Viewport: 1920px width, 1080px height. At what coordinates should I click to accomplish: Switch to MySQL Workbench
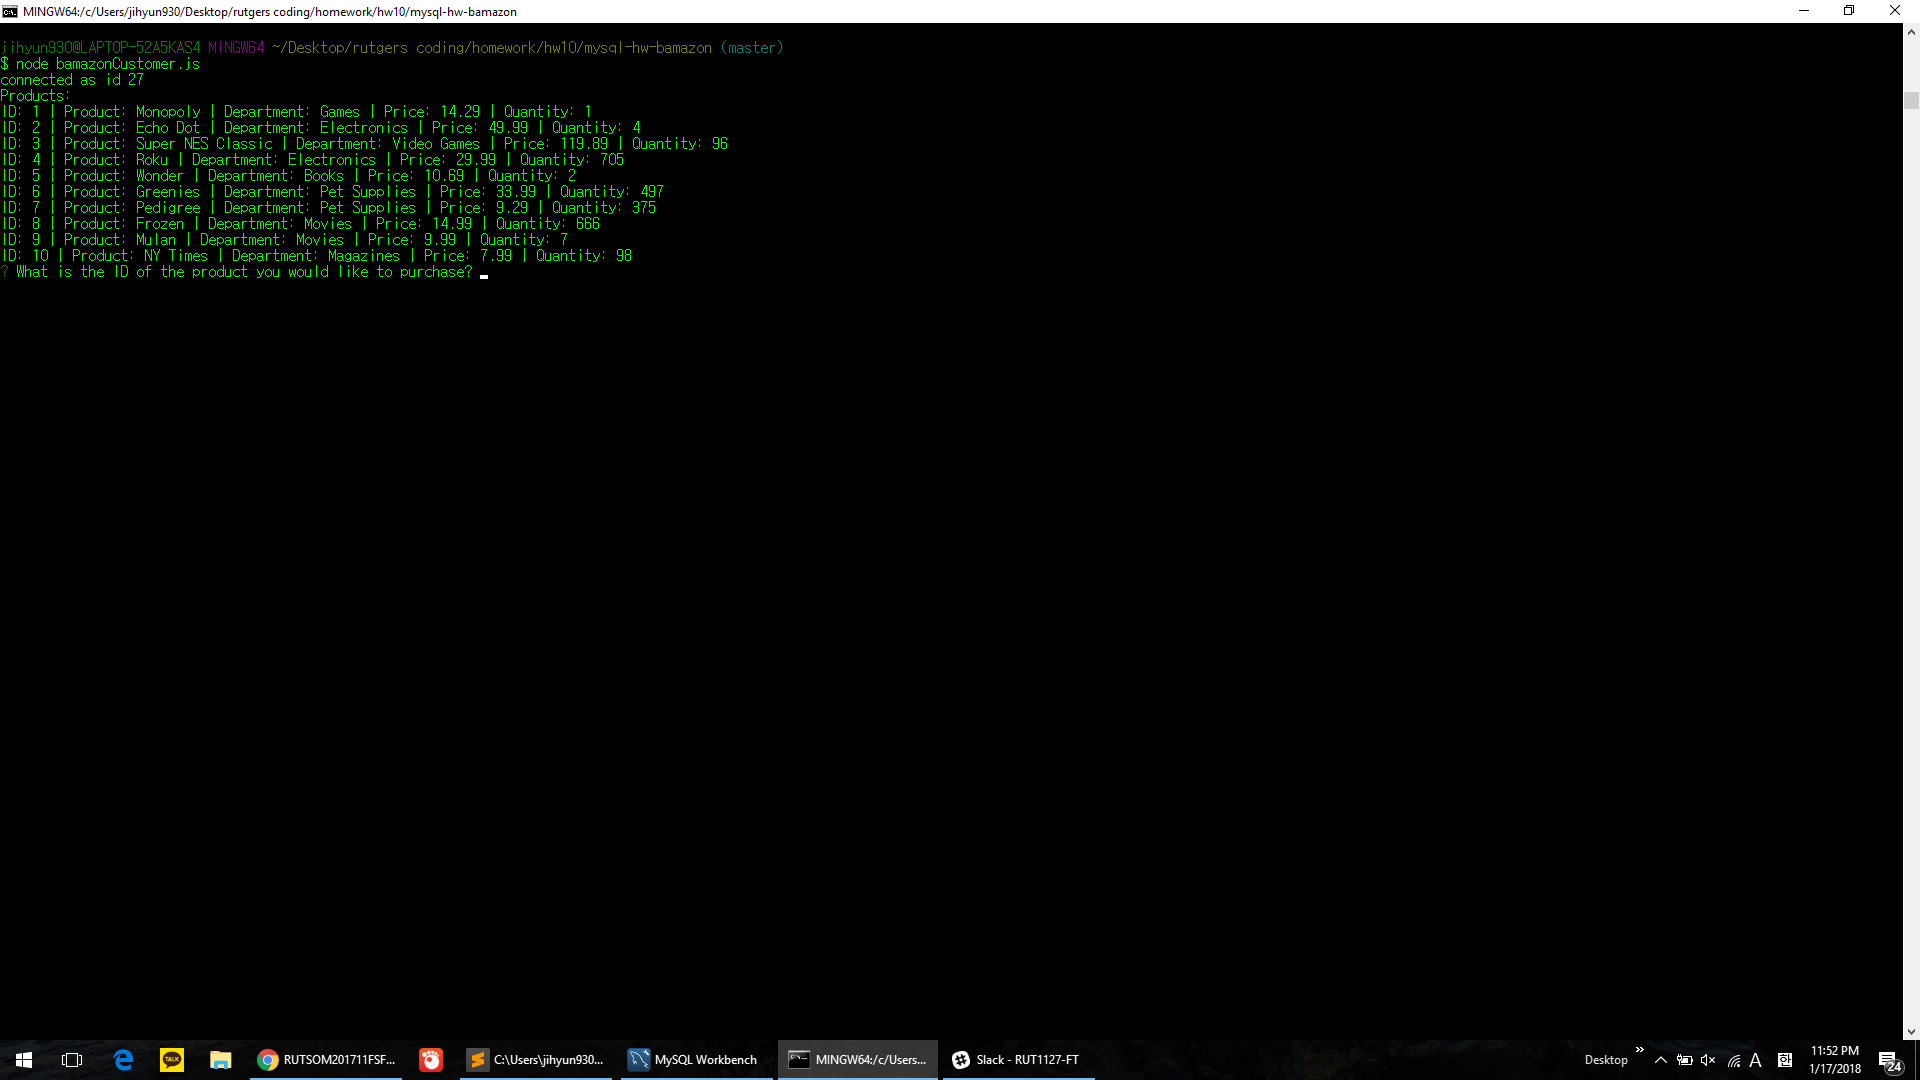[694, 1059]
